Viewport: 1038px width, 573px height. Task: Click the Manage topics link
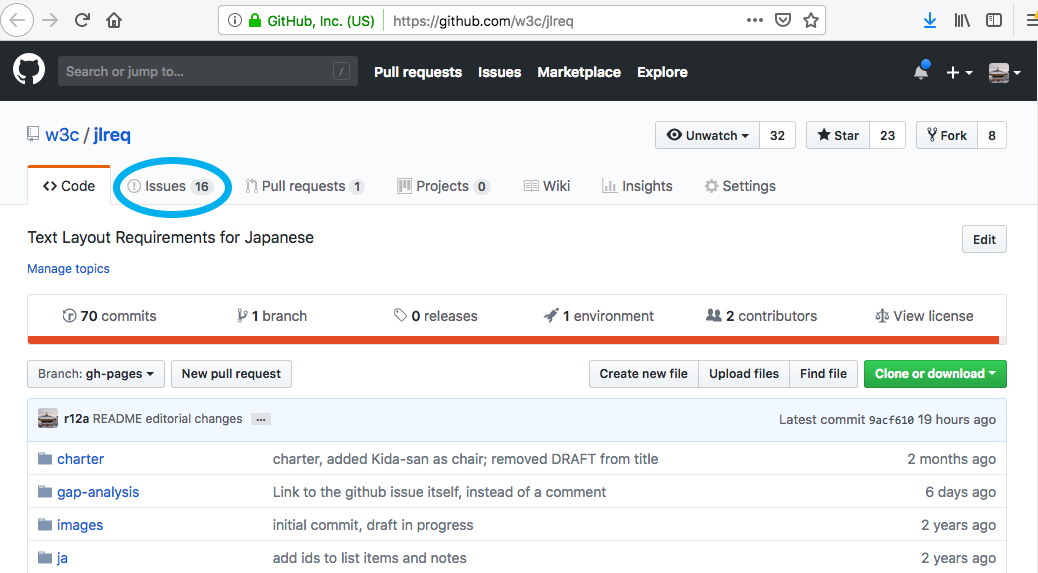point(68,269)
